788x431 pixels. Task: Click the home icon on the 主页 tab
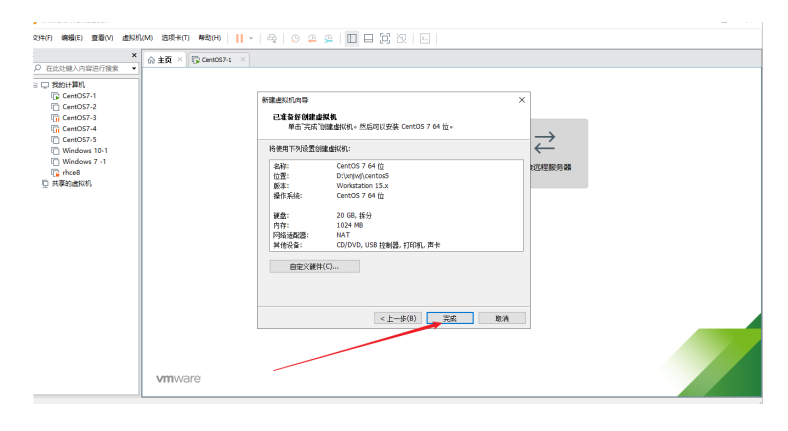(151, 60)
